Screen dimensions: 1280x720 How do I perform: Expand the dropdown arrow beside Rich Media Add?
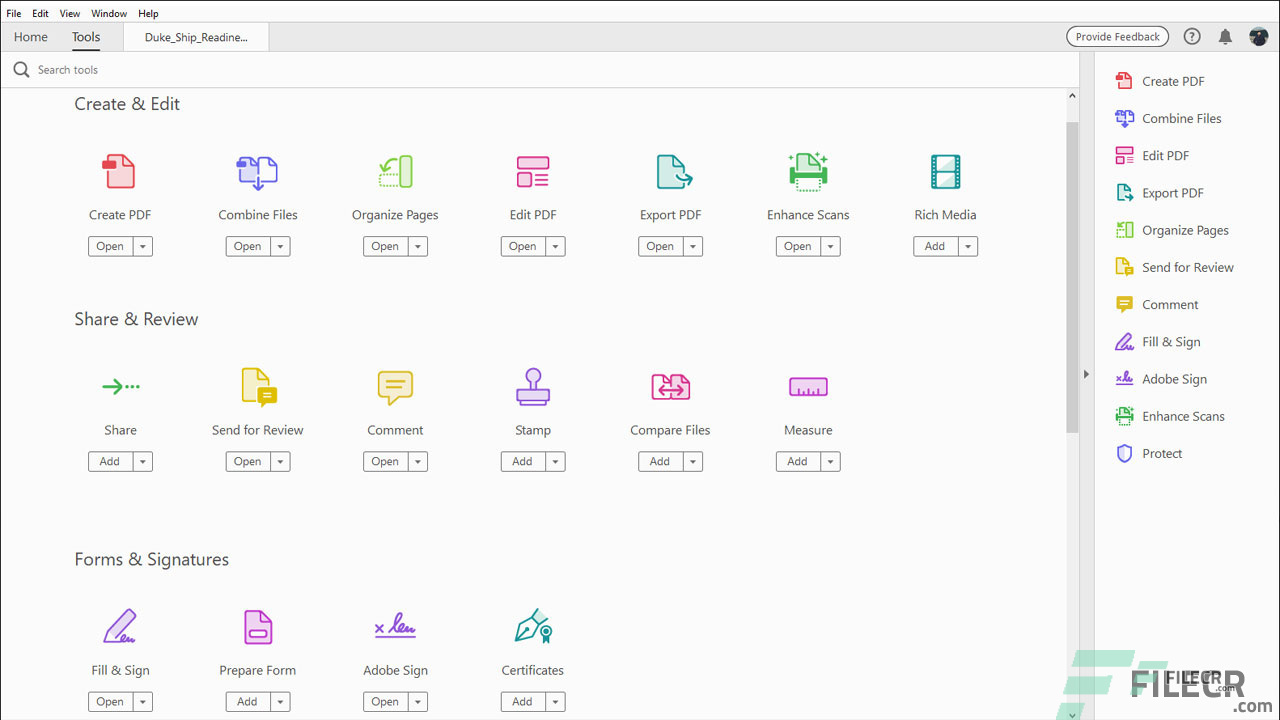click(968, 246)
